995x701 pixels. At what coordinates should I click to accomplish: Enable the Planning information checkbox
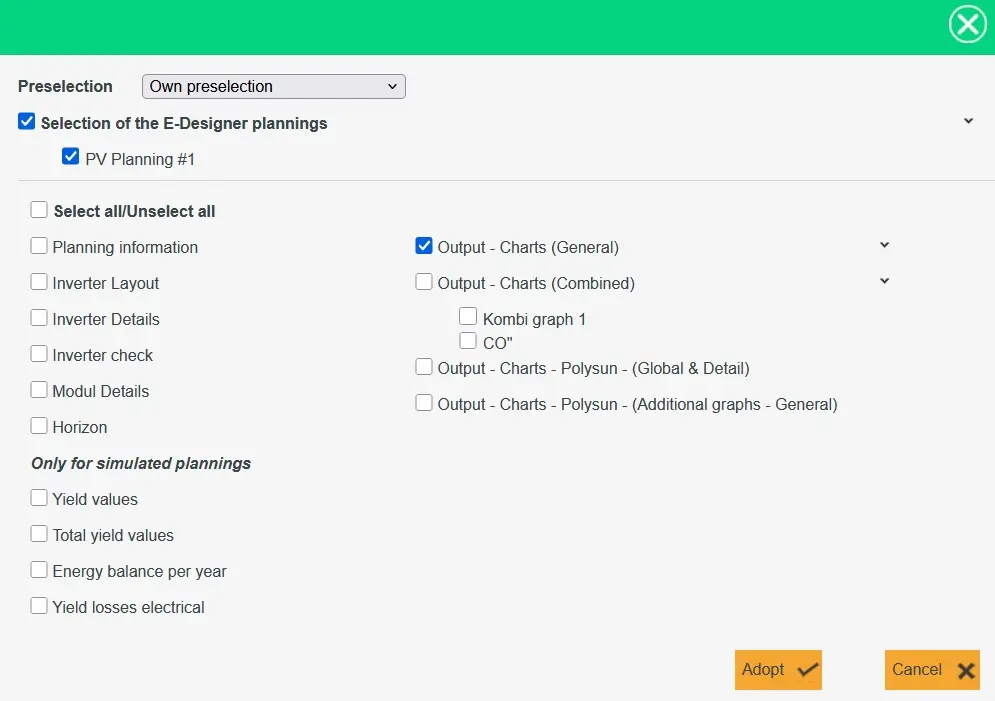pos(39,246)
